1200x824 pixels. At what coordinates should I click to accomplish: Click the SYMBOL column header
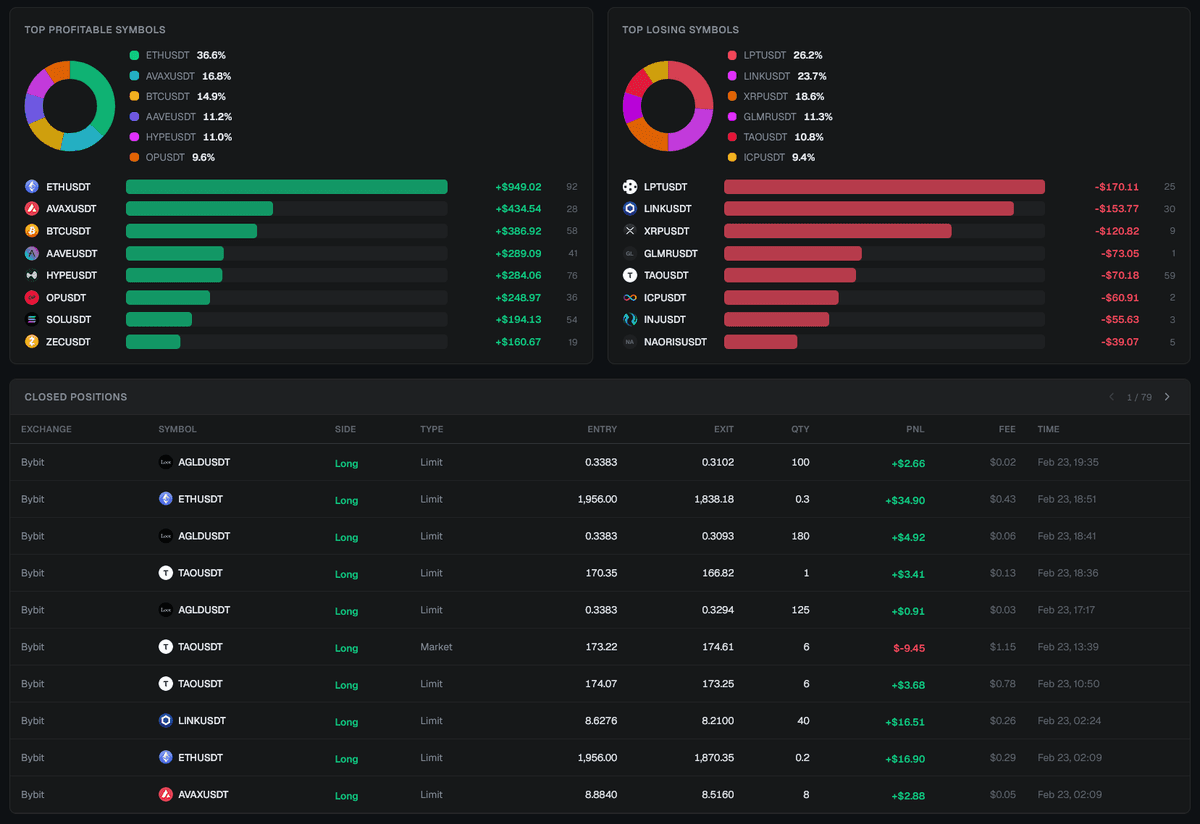coord(177,429)
